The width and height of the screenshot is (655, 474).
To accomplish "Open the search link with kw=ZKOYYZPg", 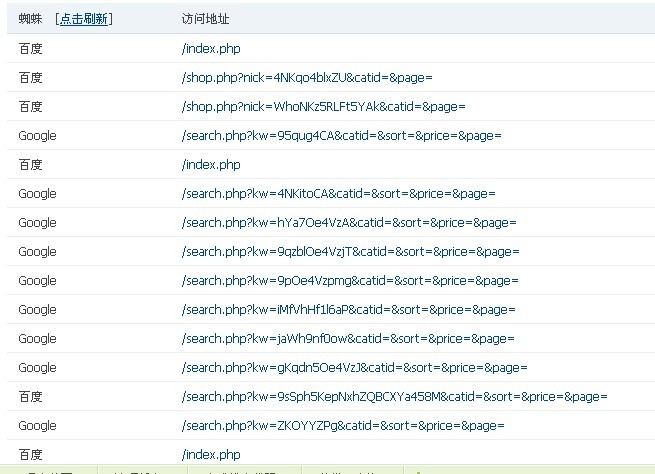I will click(343, 425).
